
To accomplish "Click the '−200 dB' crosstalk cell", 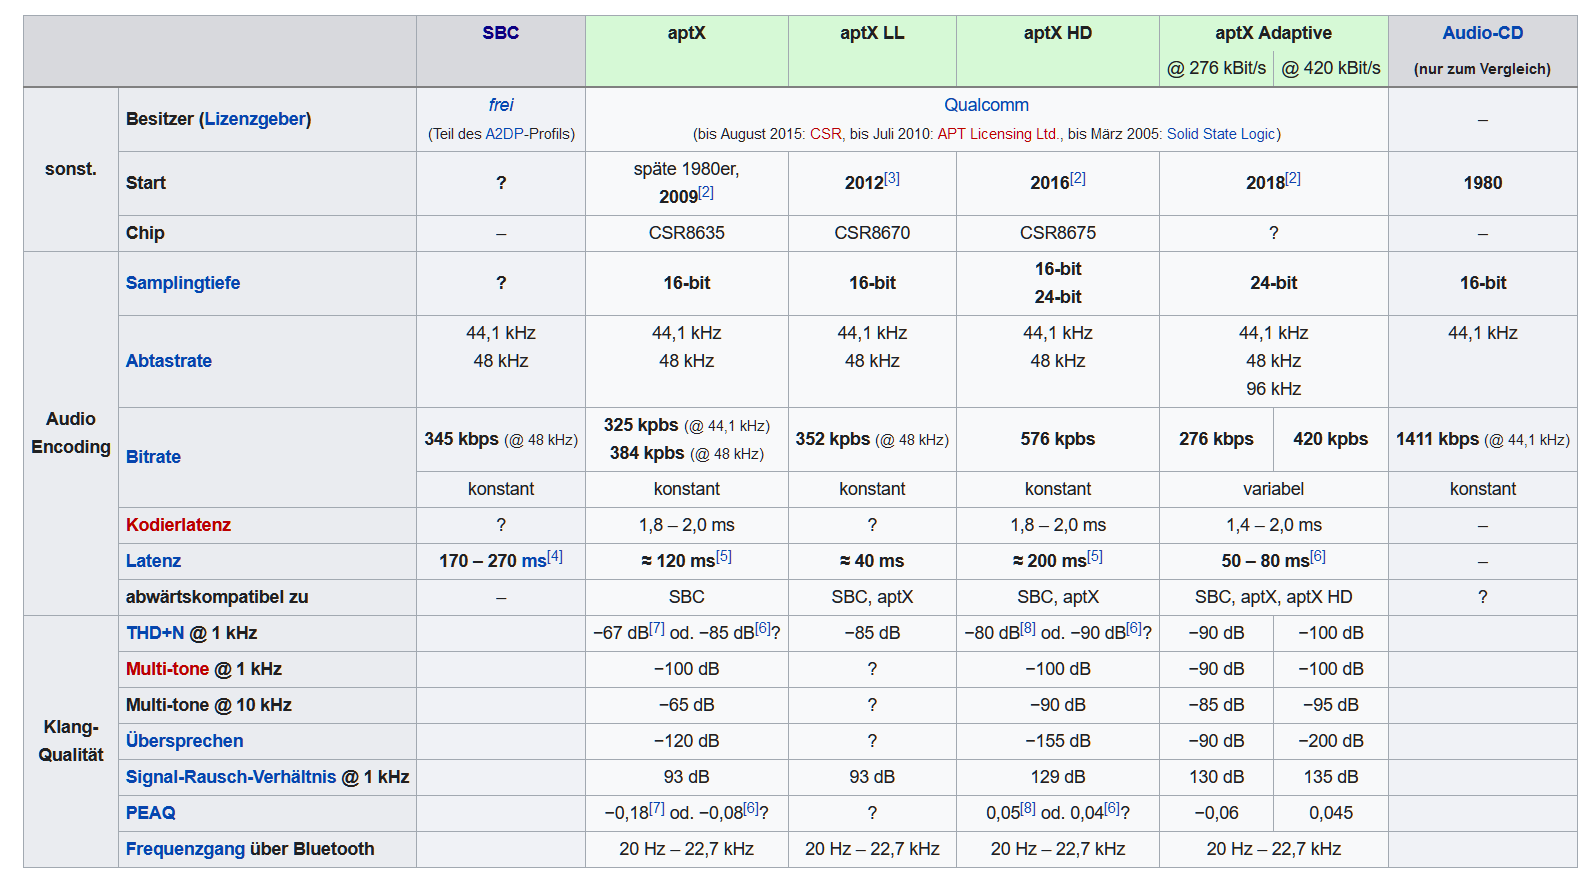I will click(1331, 741).
